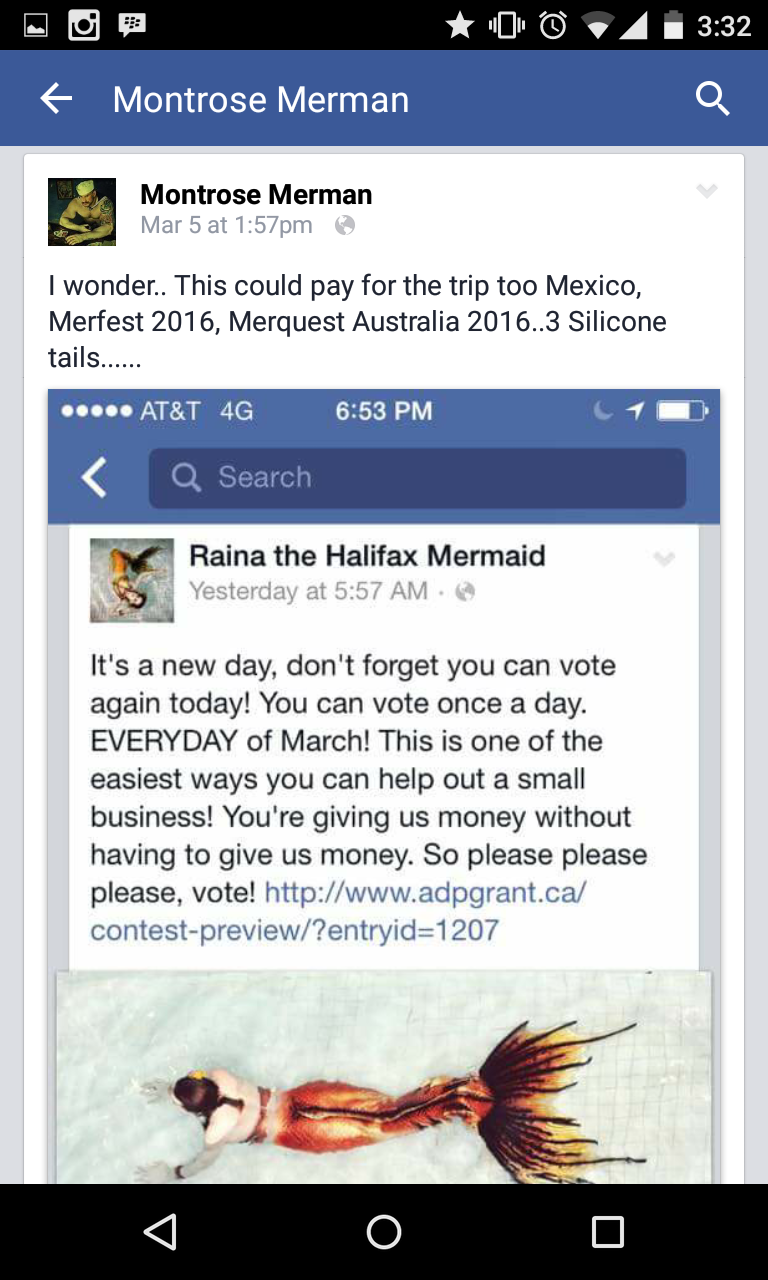768x1280 pixels.
Task: Expand Montrose Merman post options chevron
Action: click(x=707, y=191)
